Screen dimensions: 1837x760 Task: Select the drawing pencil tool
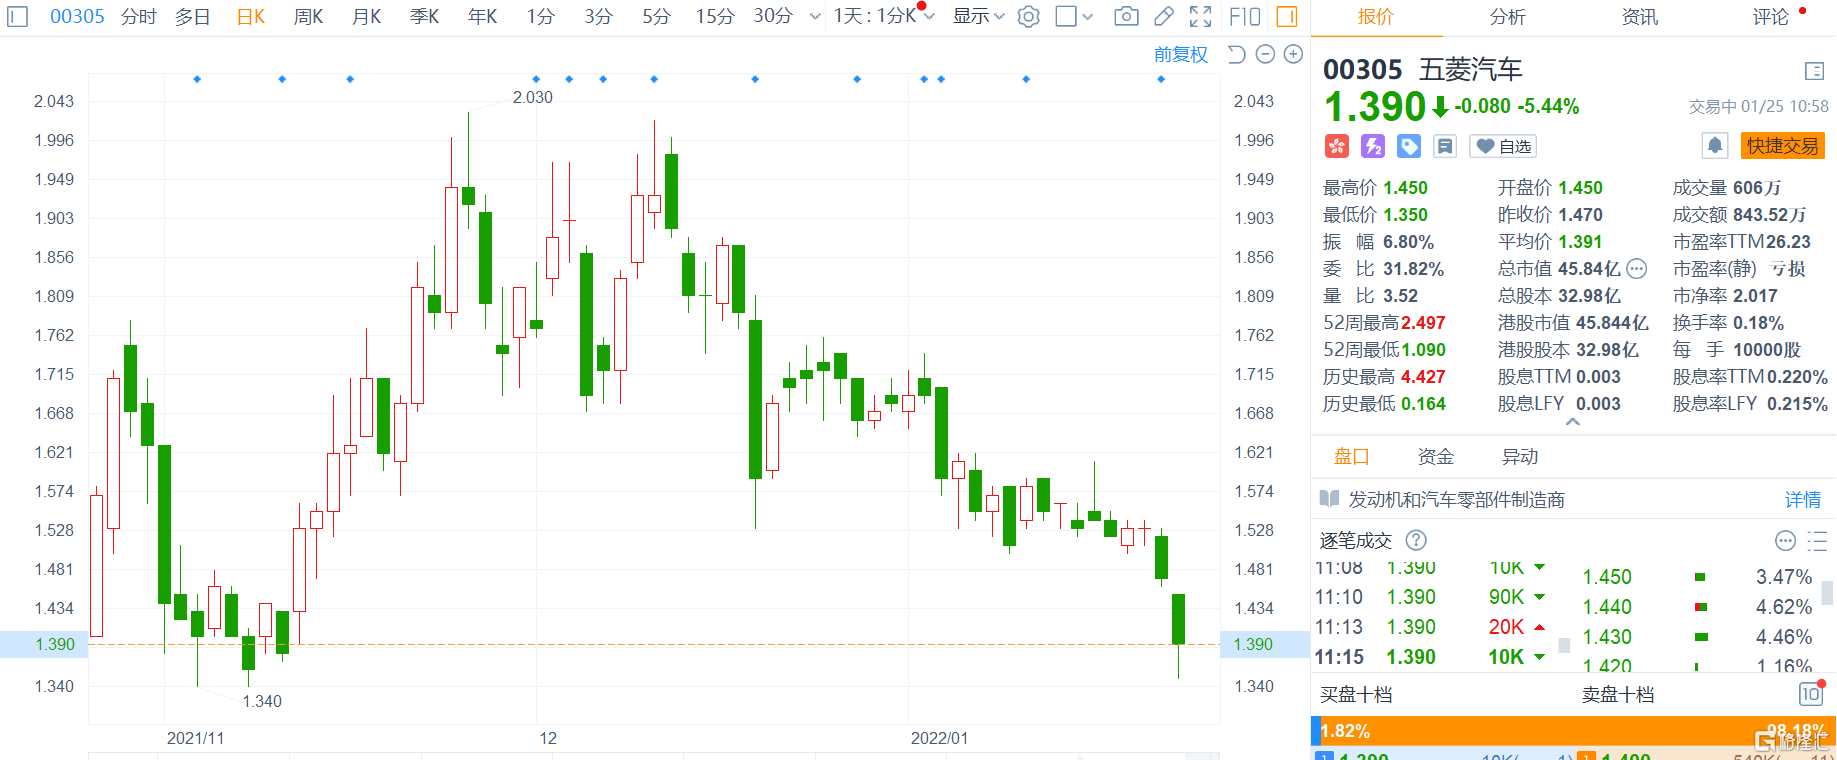(1163, 17)
